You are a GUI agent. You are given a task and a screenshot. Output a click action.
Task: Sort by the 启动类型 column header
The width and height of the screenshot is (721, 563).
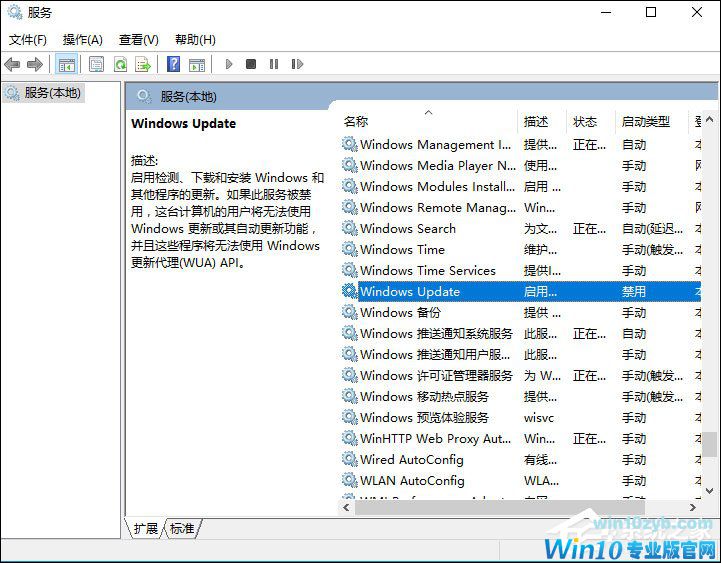(x=652, y=121)
